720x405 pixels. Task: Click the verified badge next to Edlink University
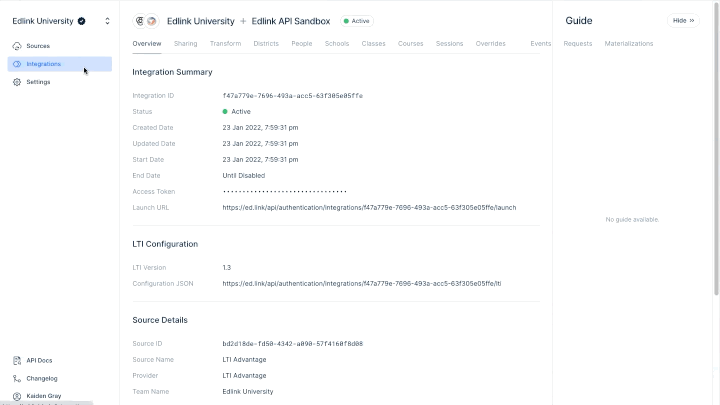(x=81, y=21)
